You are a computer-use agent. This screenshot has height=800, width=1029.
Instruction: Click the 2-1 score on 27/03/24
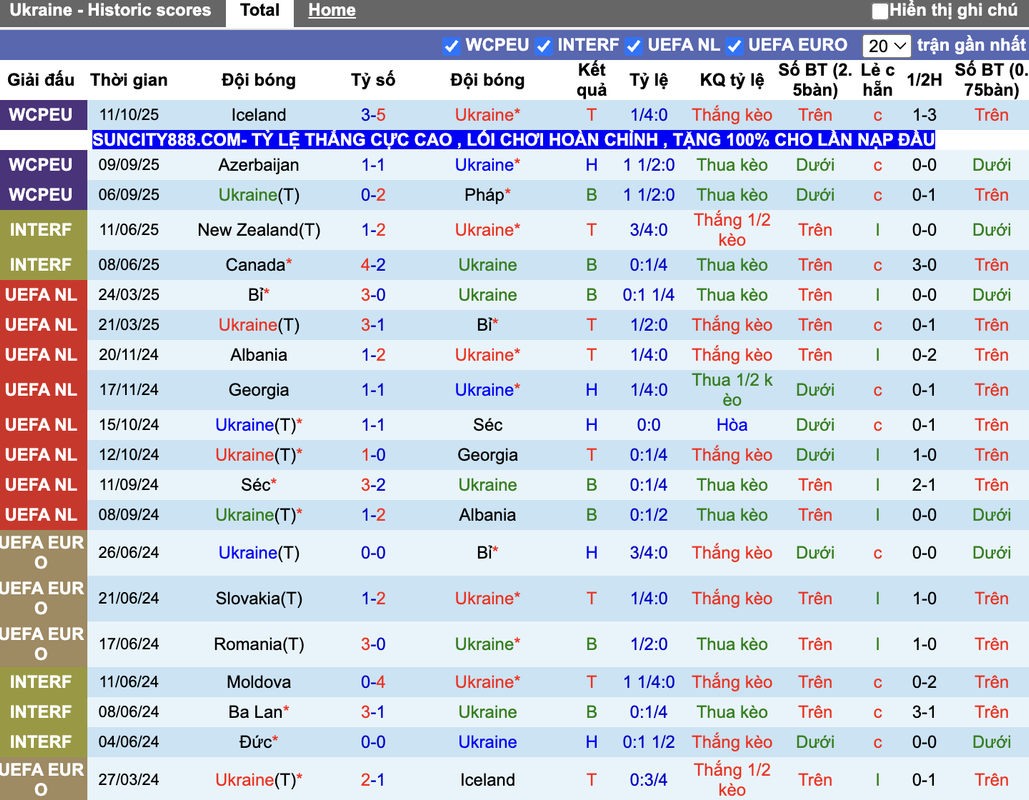point(373,780)
